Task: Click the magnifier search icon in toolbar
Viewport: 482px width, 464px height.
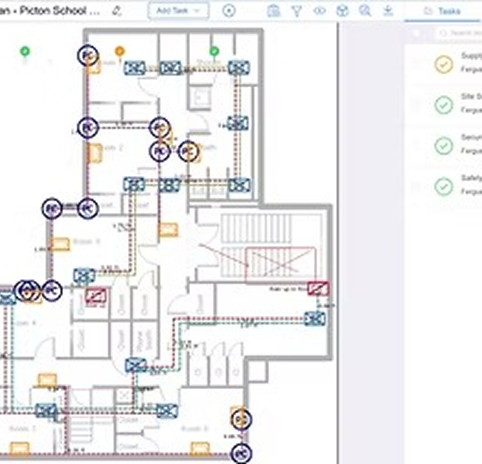Action: tap(365, 11)
